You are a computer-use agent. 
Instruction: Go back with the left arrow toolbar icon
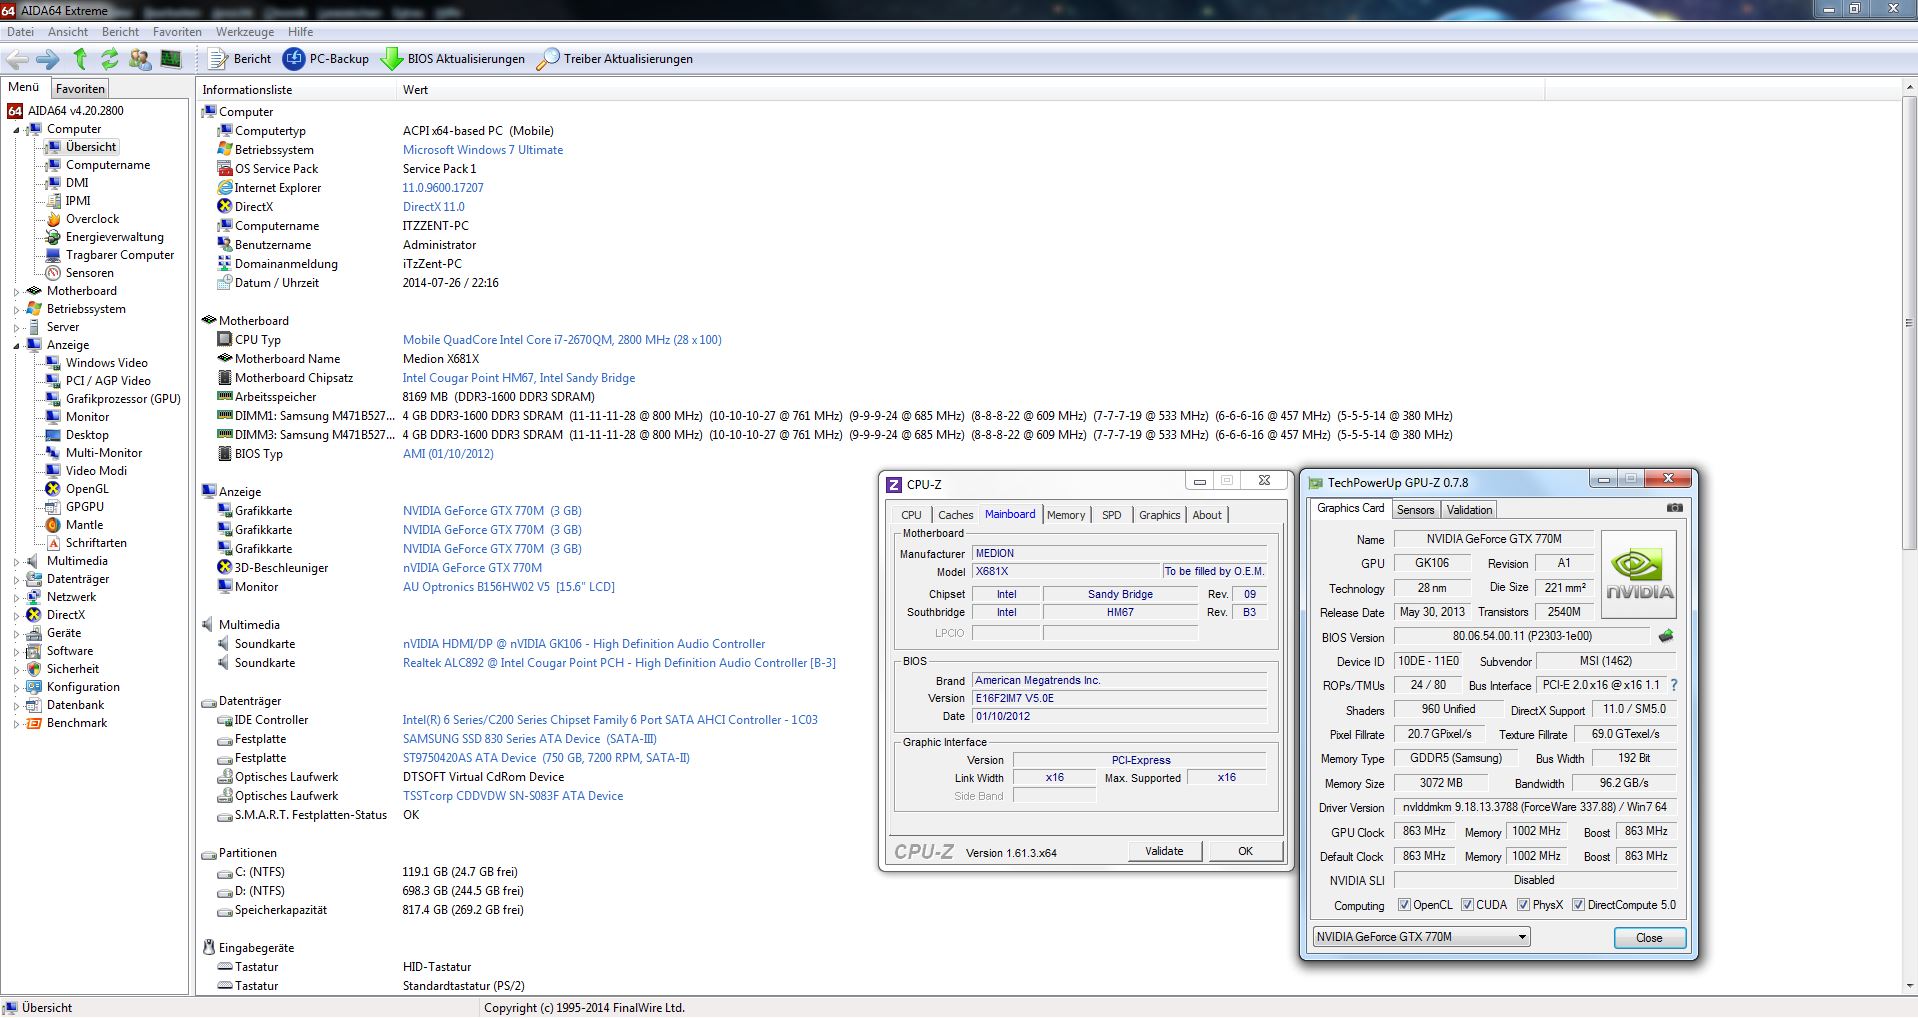18,59
